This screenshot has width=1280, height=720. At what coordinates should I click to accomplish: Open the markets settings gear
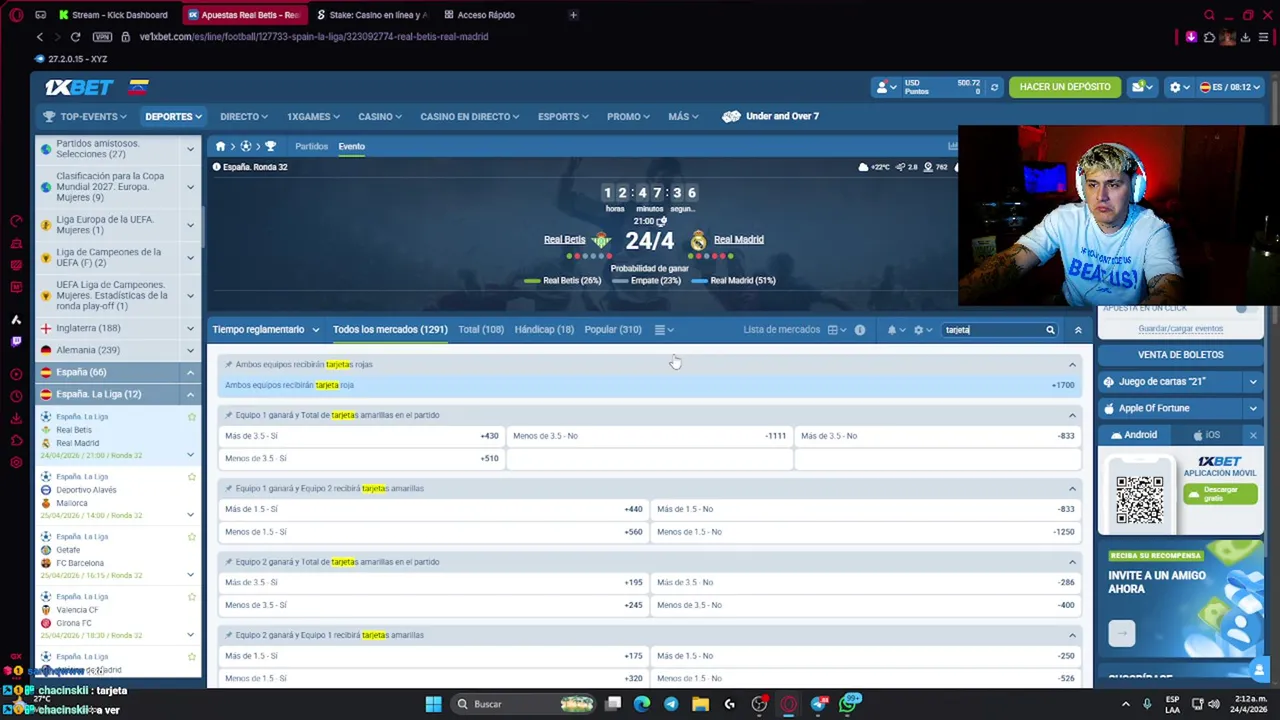[921, 330]
